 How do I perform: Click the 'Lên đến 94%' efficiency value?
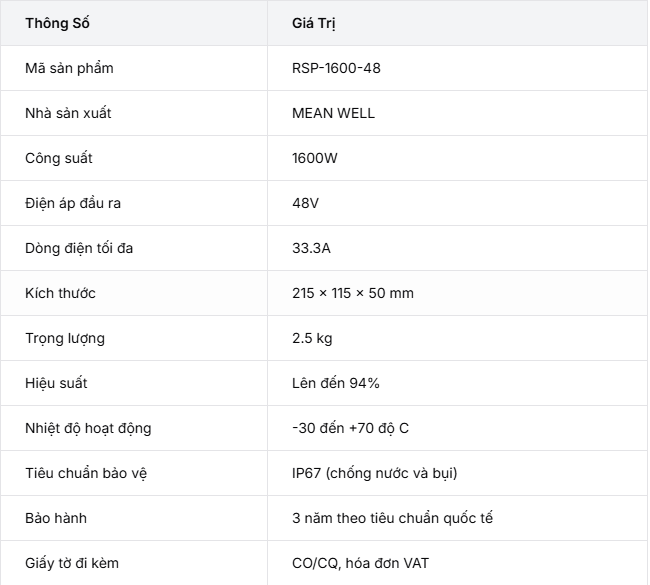[335, 383]
